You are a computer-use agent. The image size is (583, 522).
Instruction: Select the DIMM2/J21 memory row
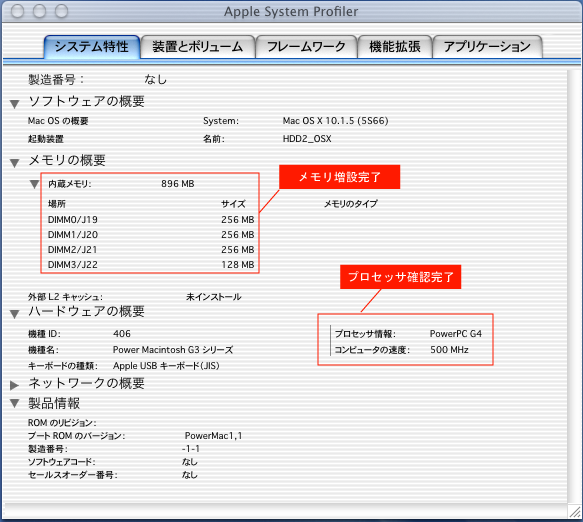coord(151,249)
